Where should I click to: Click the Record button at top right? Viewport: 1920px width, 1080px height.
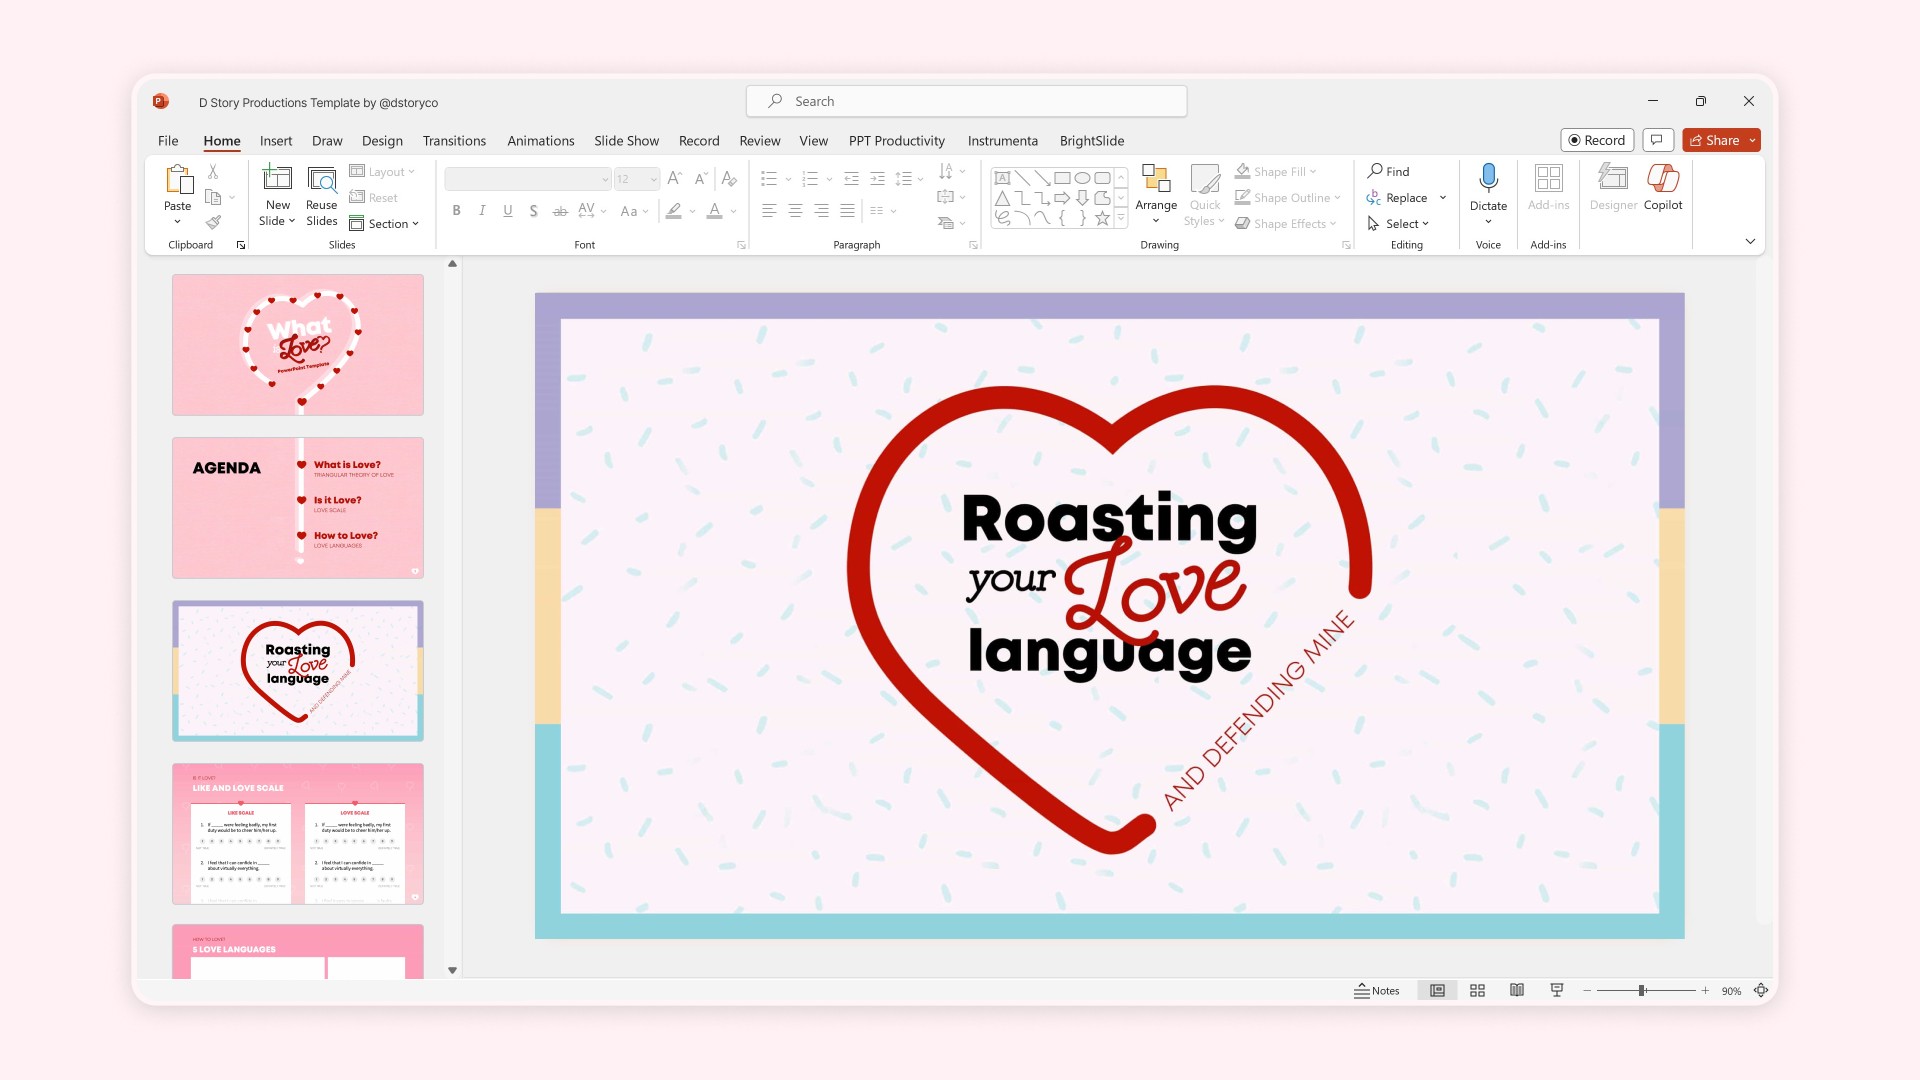tap(1596, 140)
